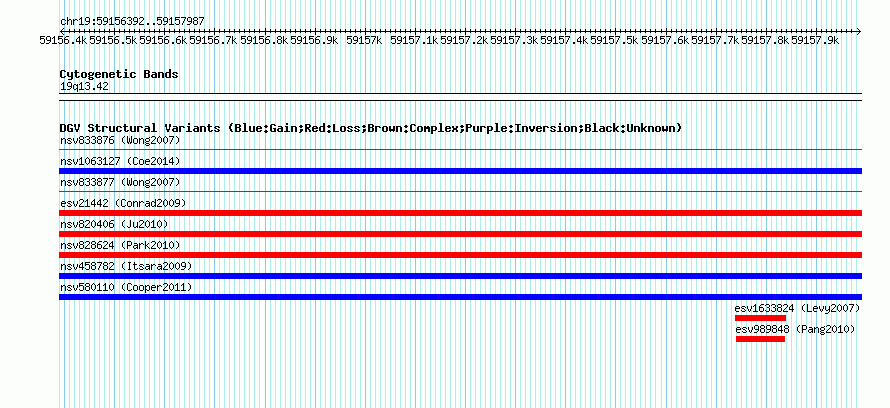Click the blue nsv1063127 gain bar
The height and width of the screenshot is (408, 890).
click(460, 171)
